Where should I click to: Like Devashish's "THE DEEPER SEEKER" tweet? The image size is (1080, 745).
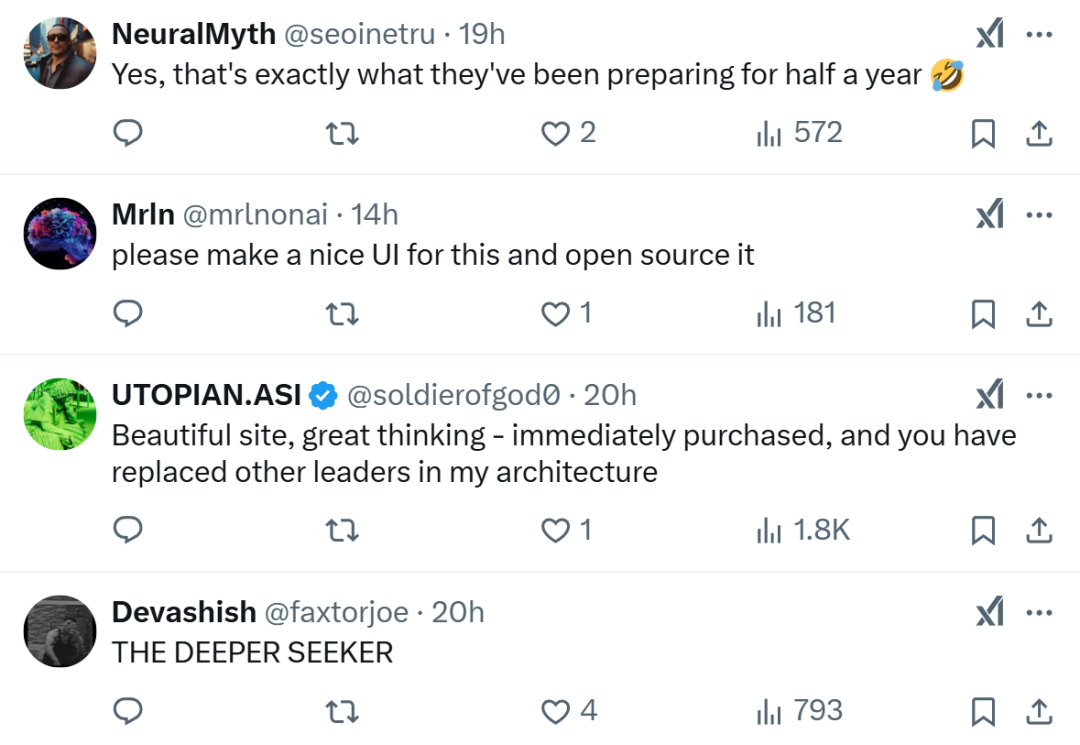point(555,711)
